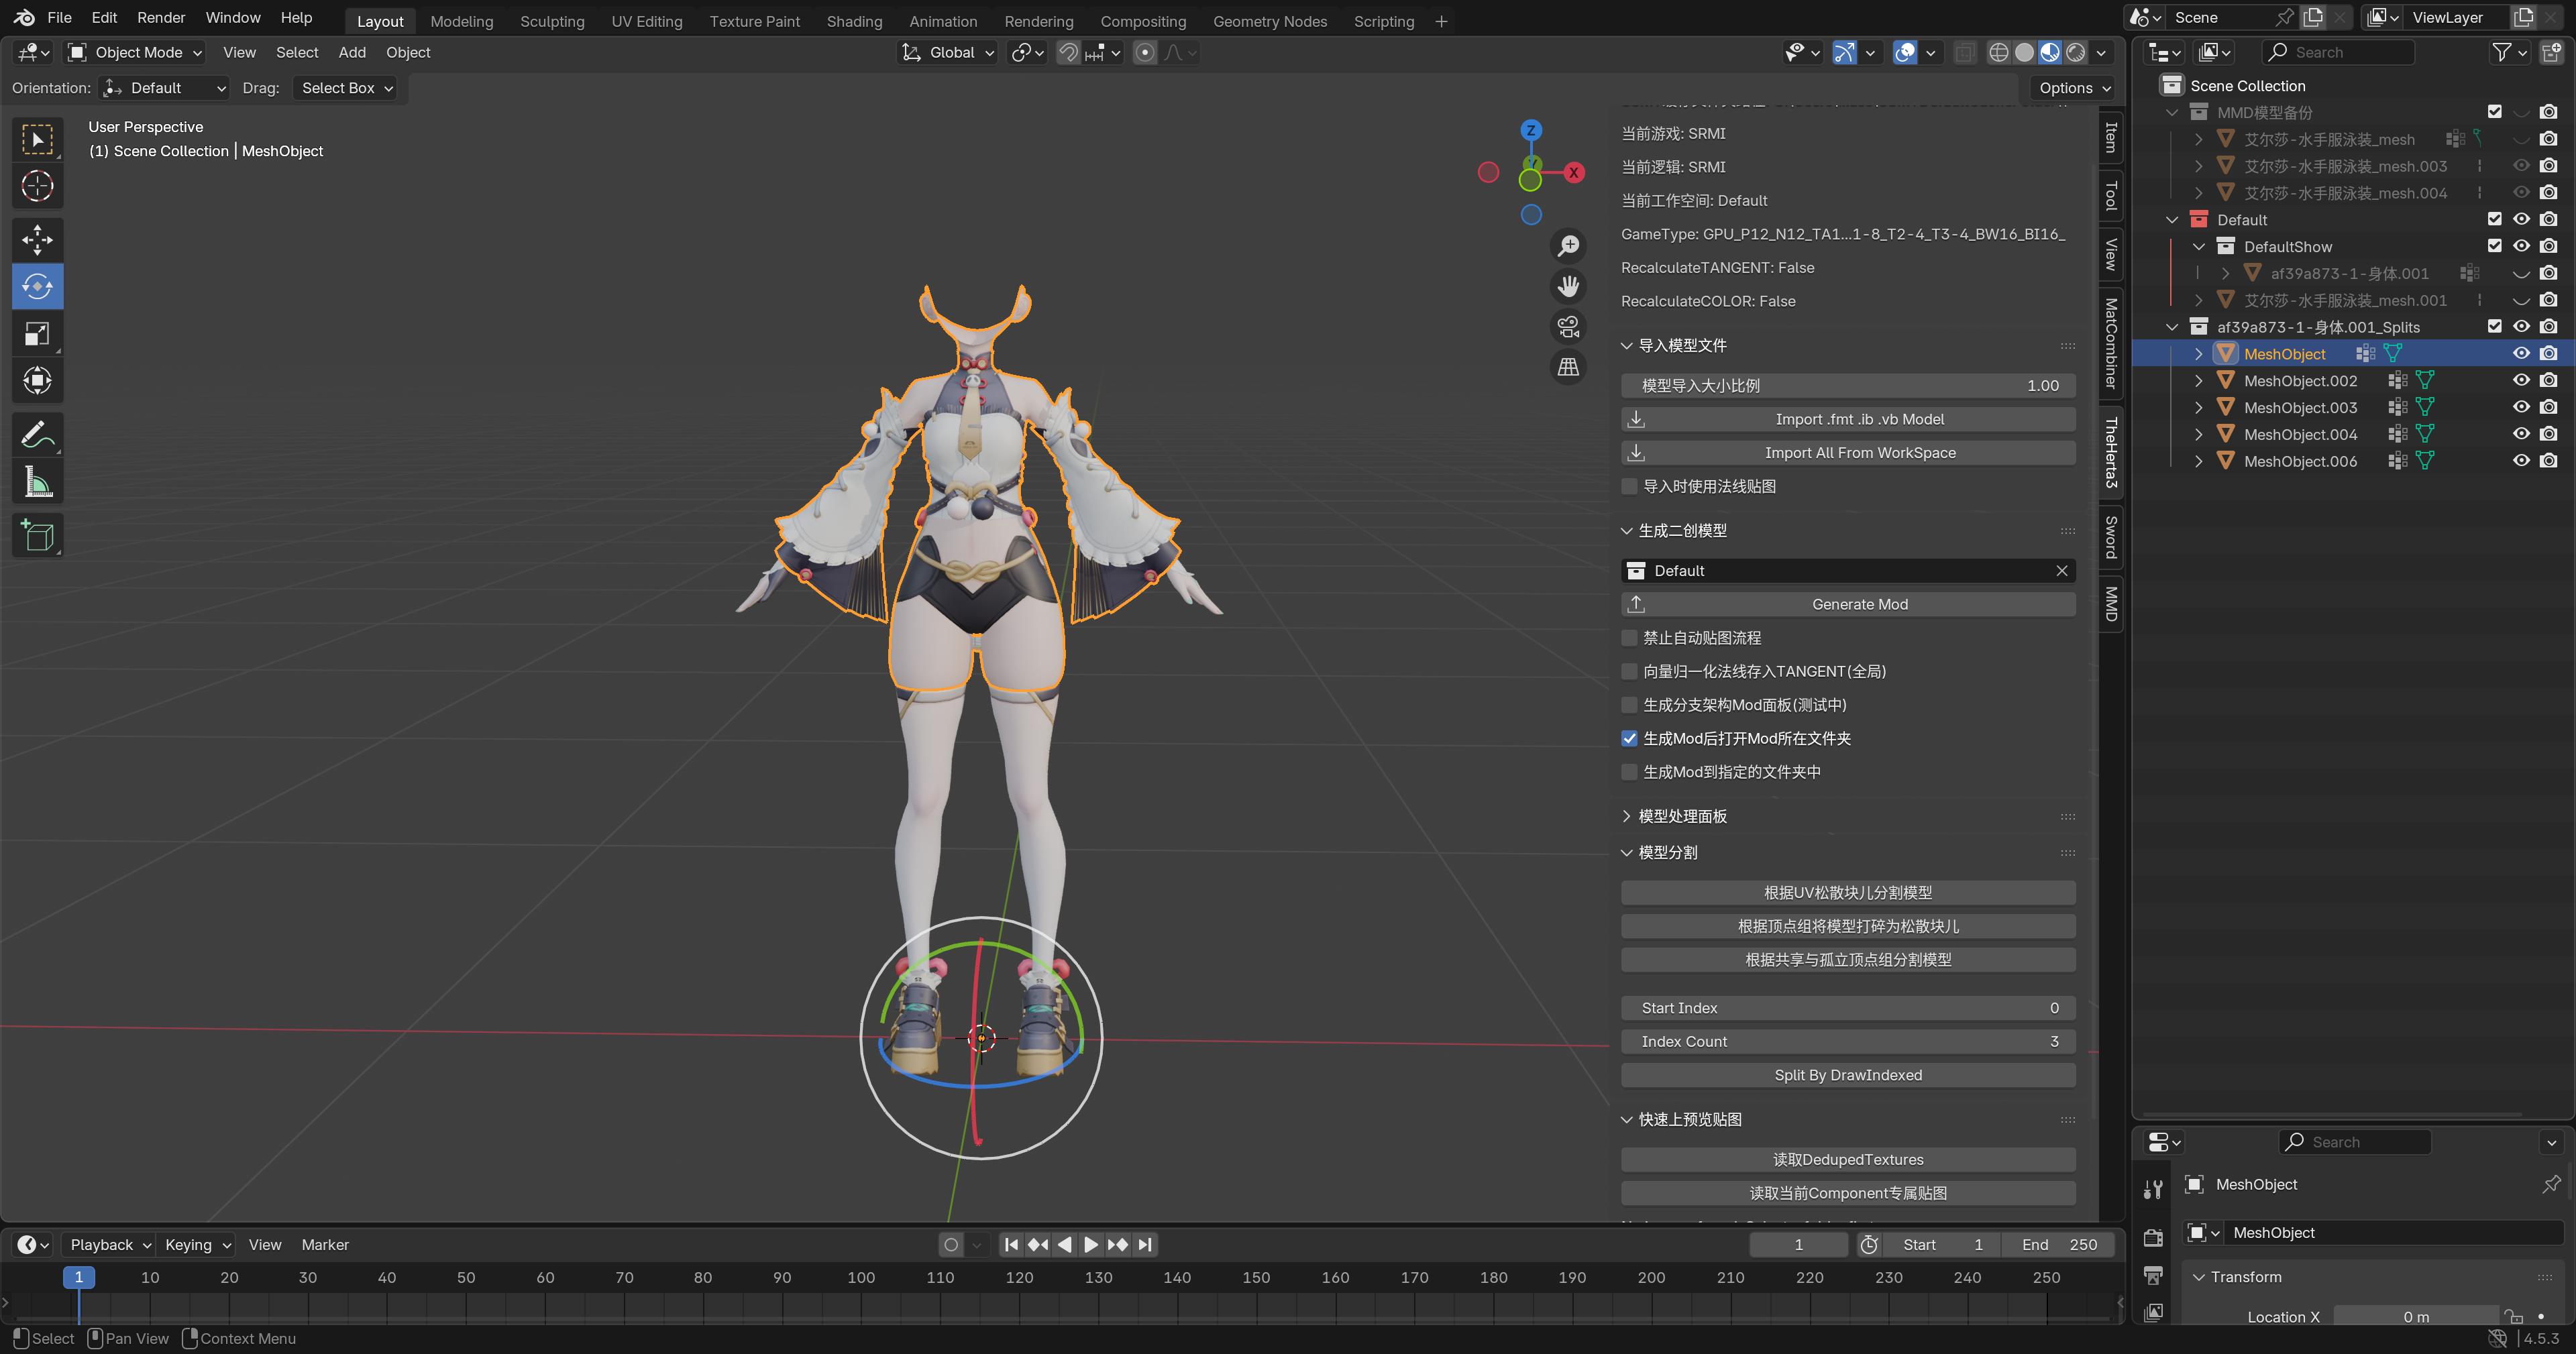Select the Move tool in toolbar

[37, 239]
